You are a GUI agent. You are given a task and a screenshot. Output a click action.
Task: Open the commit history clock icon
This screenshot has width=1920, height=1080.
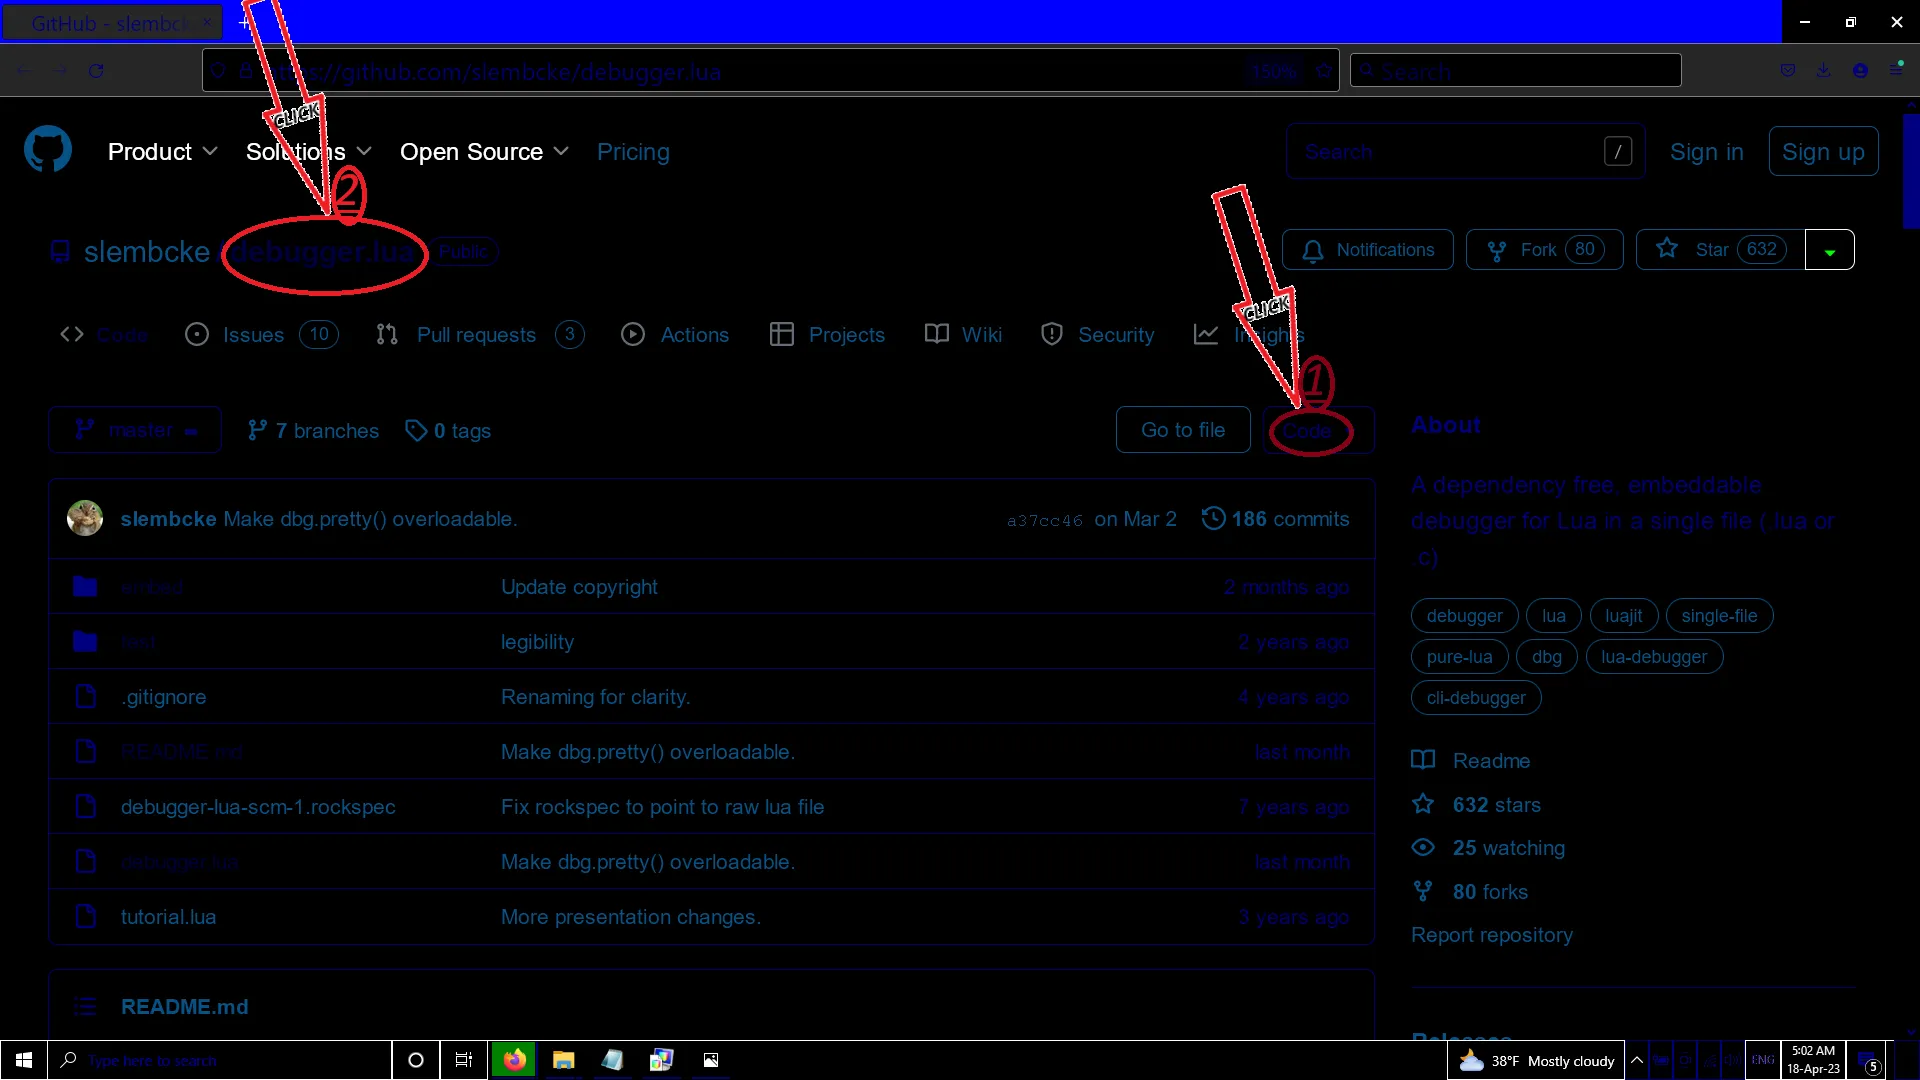pos(1213,519)
